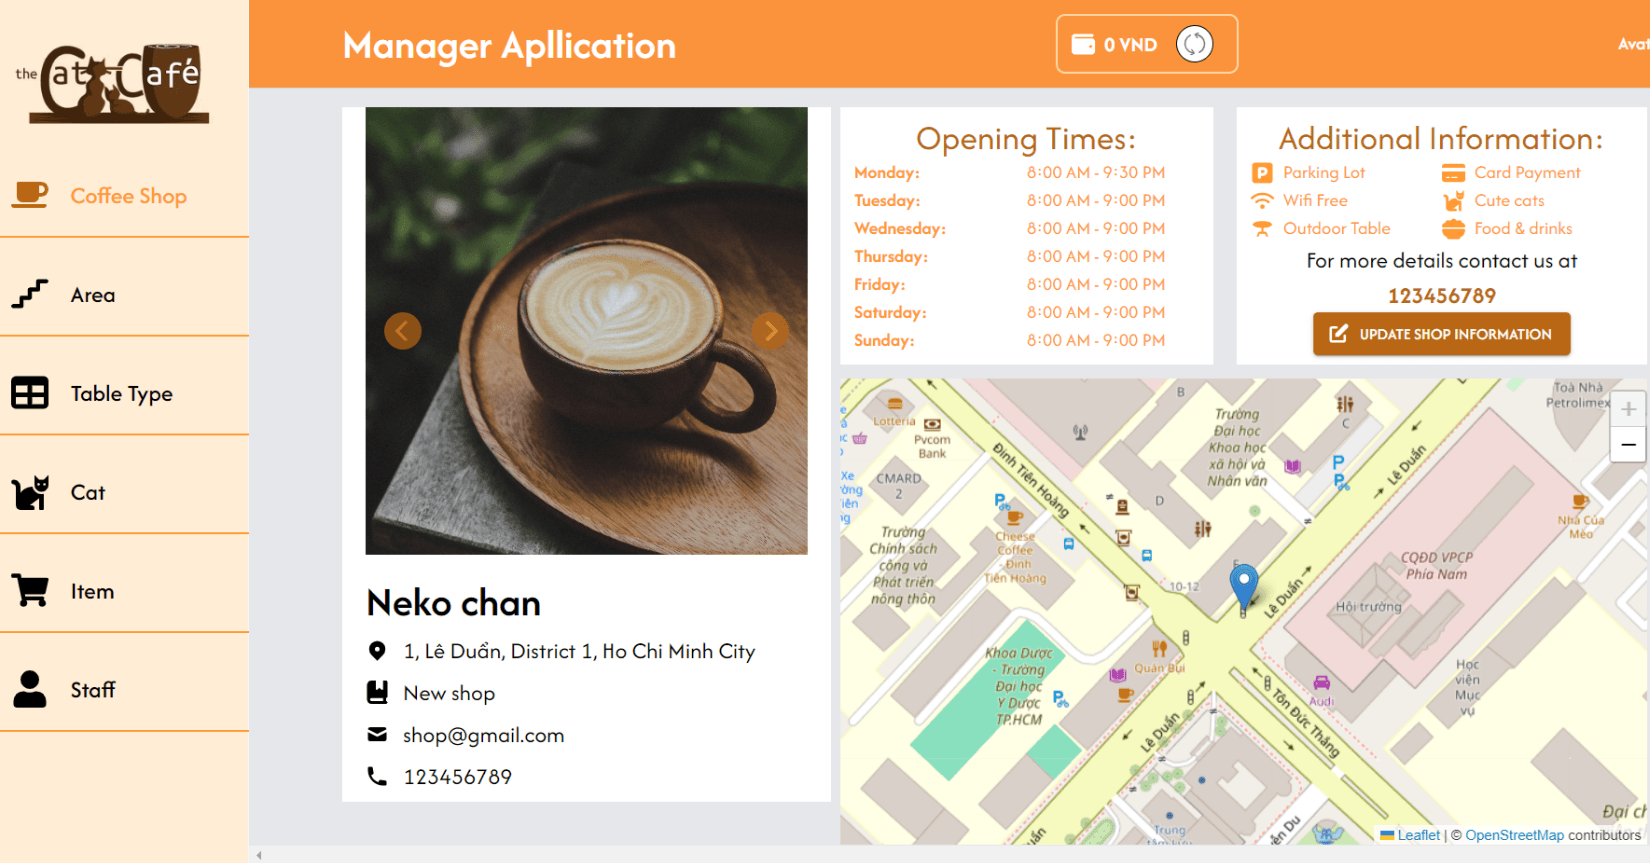
Task: Zoom in on the map
Action: [x=1628, y=409]
